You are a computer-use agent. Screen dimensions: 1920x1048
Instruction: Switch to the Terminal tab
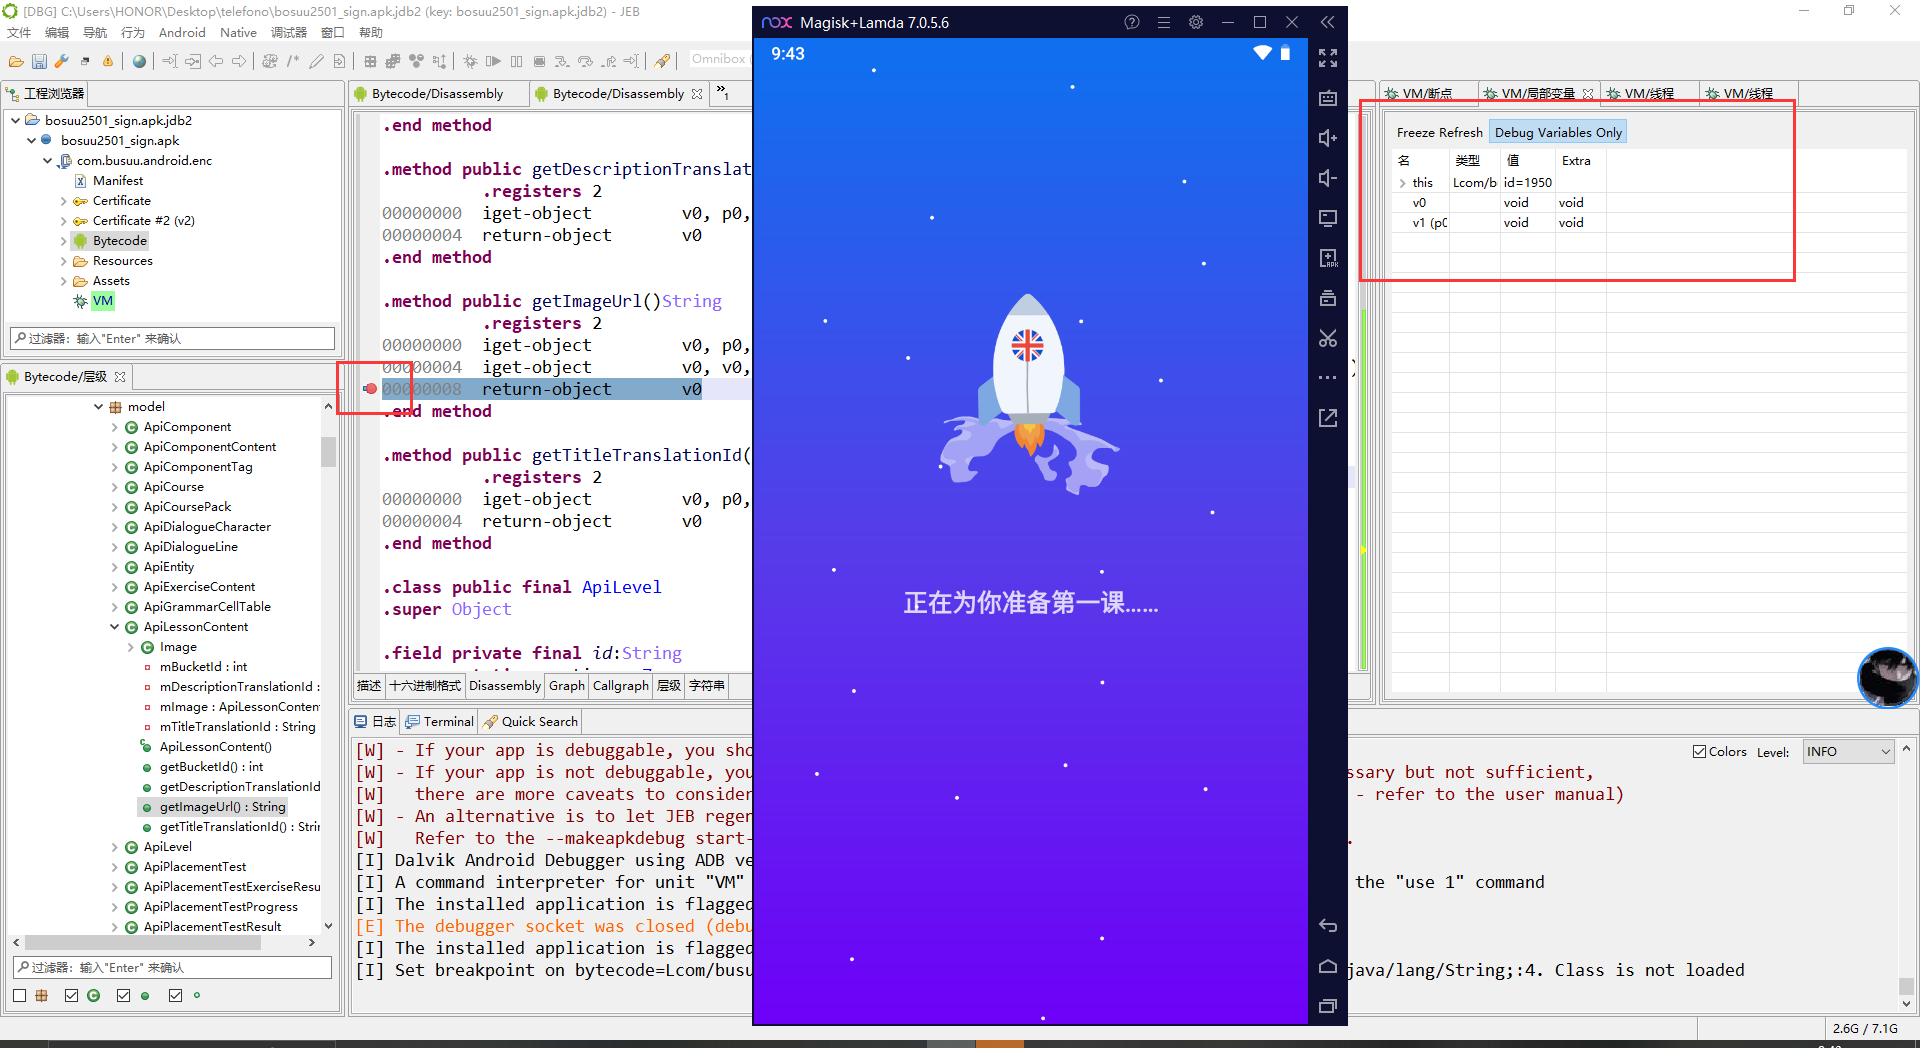pos(440,722)
